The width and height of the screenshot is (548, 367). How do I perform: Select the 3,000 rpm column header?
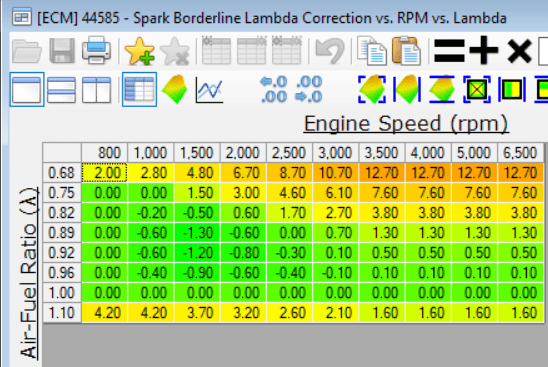coord(336,152)
